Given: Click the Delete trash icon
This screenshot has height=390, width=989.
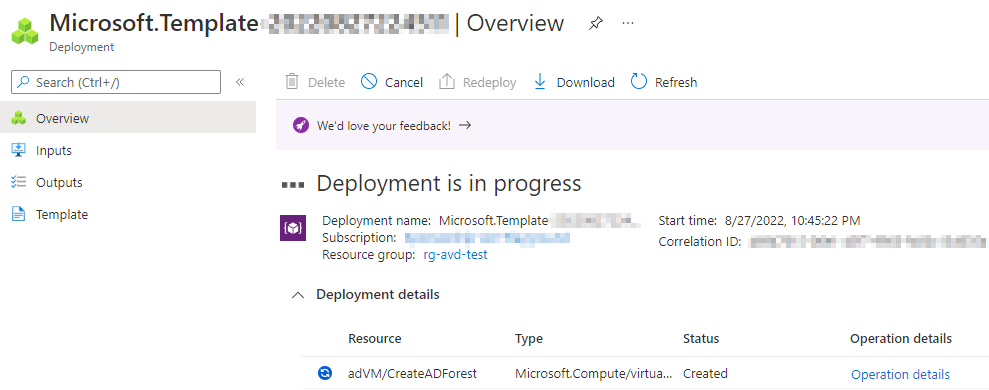Looking at the screenshot, I should tap(291, 82).
